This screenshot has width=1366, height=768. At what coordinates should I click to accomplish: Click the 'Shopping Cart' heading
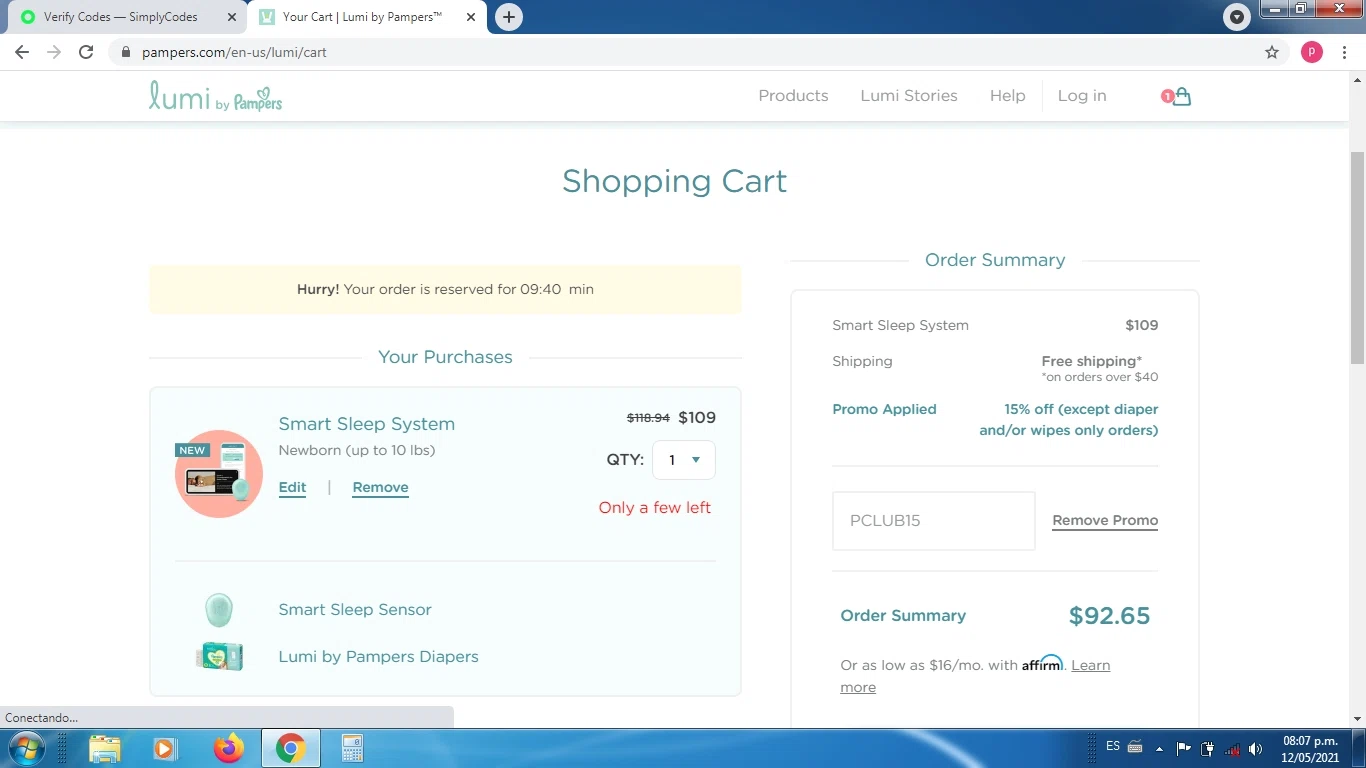tap(674, 181)
